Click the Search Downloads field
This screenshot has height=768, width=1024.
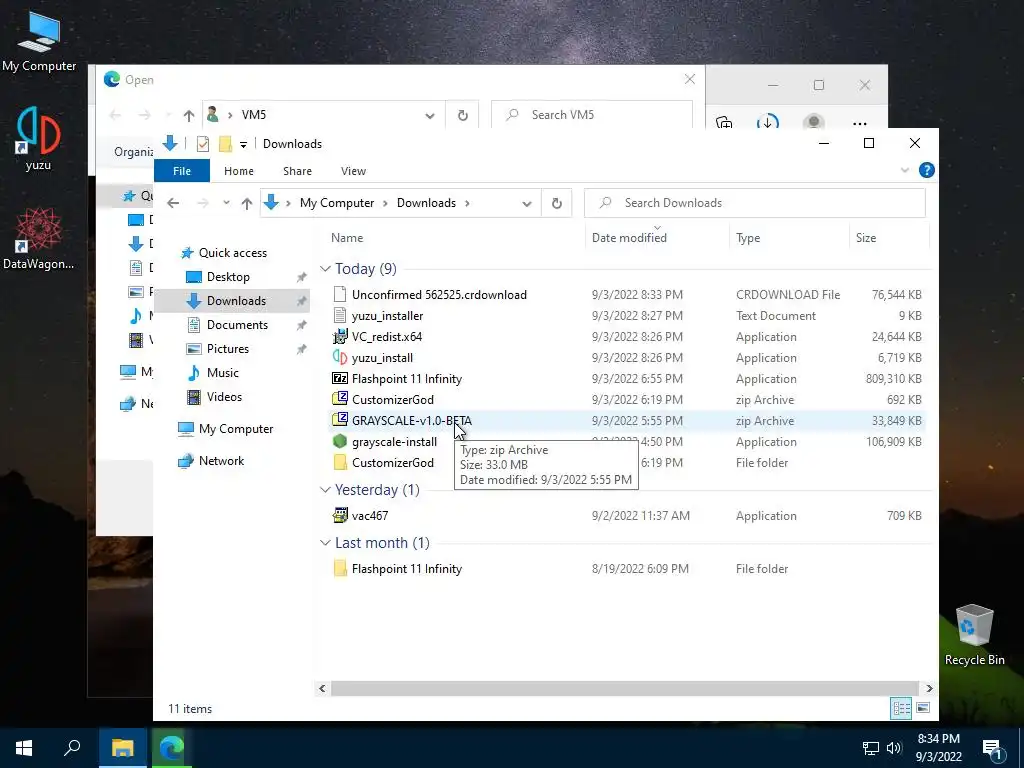(x=755, y=203)
